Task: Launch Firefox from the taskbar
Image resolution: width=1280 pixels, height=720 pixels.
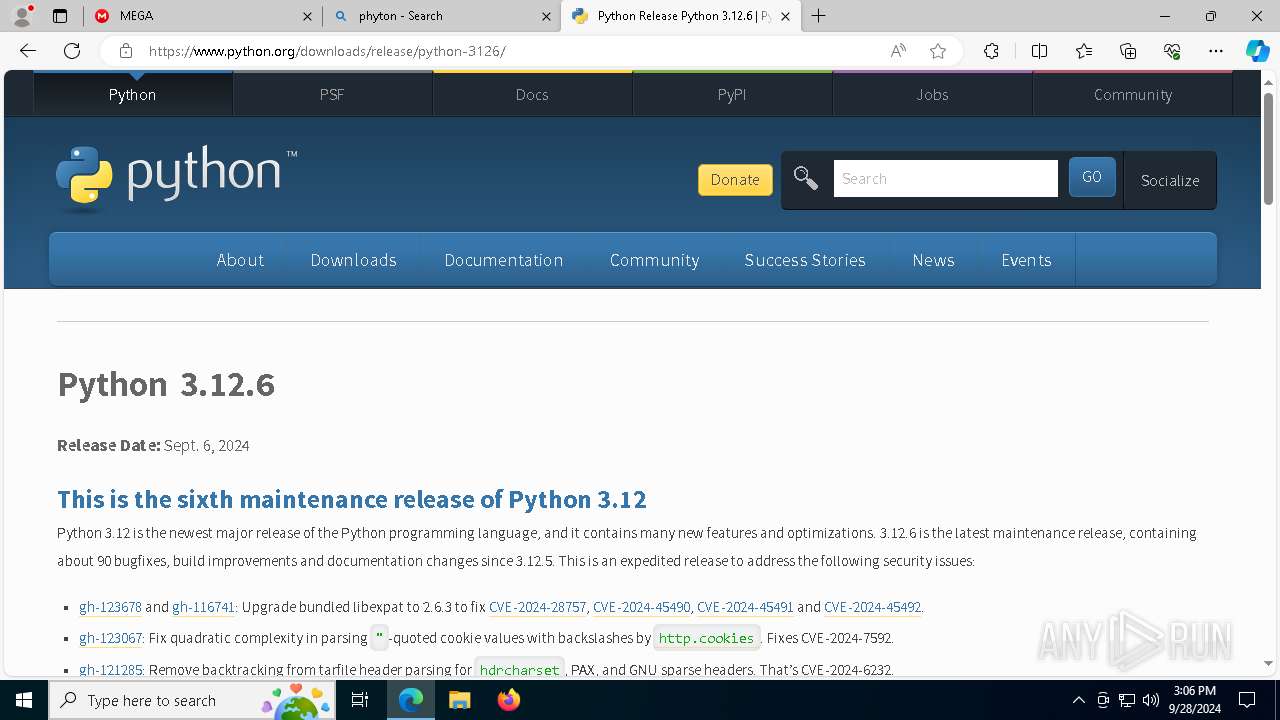Action: 508,700
